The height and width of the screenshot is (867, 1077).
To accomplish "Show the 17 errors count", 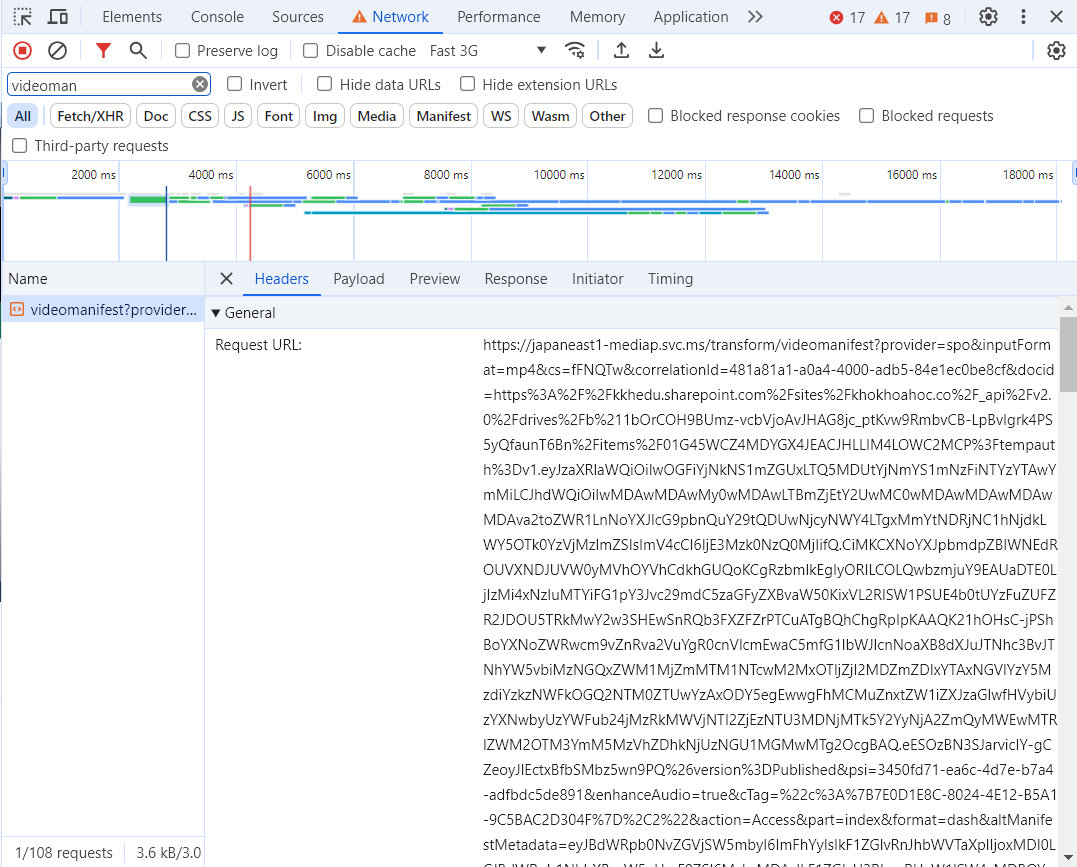I will click(847, 17).
